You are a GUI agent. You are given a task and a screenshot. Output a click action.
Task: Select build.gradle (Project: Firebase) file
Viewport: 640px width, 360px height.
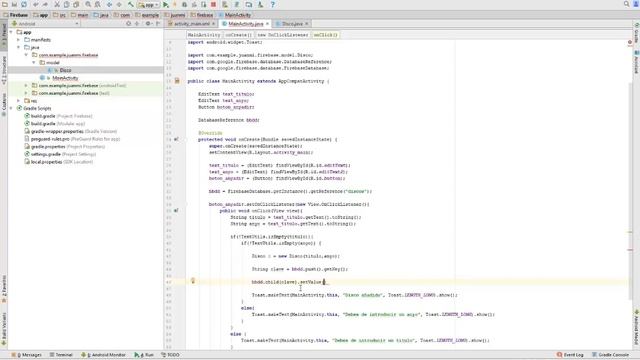point(58,116)
